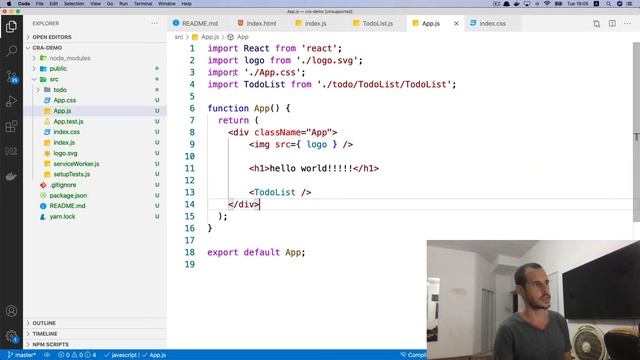Open index.css in the file tree
Image resolution: width=640 pixels, height=360 pixels.
(x=67, y=132)
